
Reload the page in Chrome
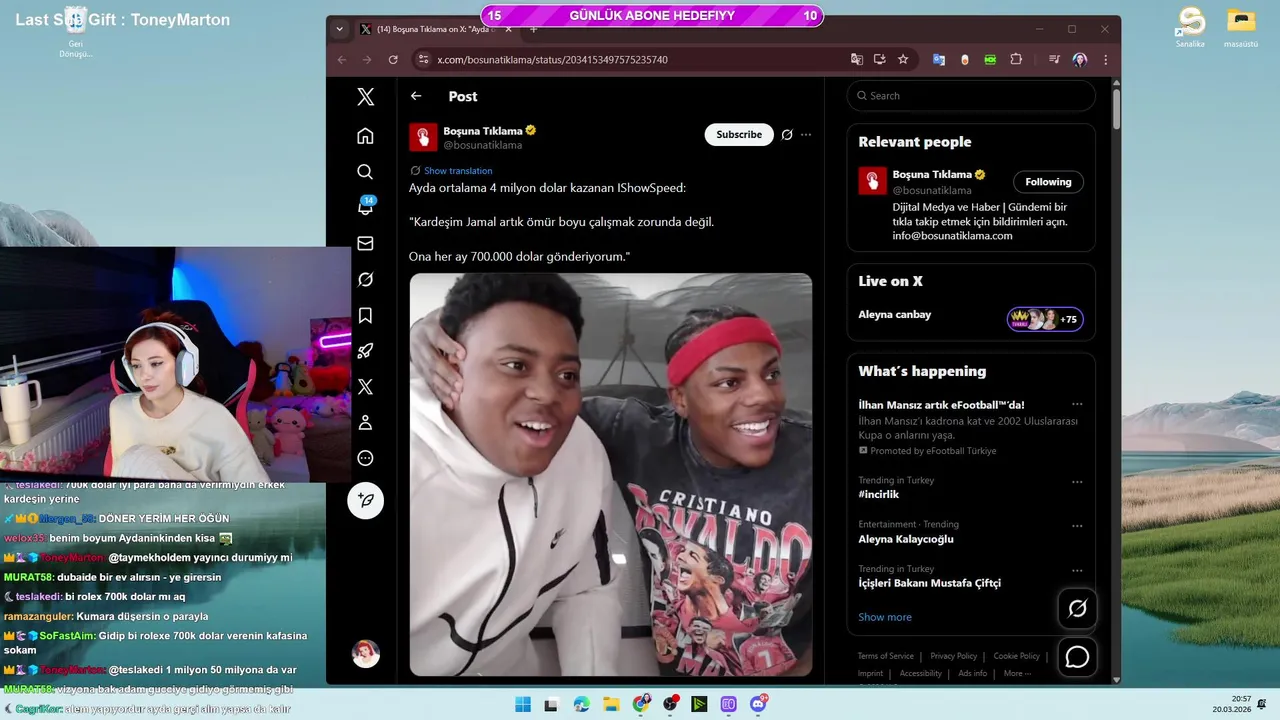pyautogui.click(x=393, y=60)
